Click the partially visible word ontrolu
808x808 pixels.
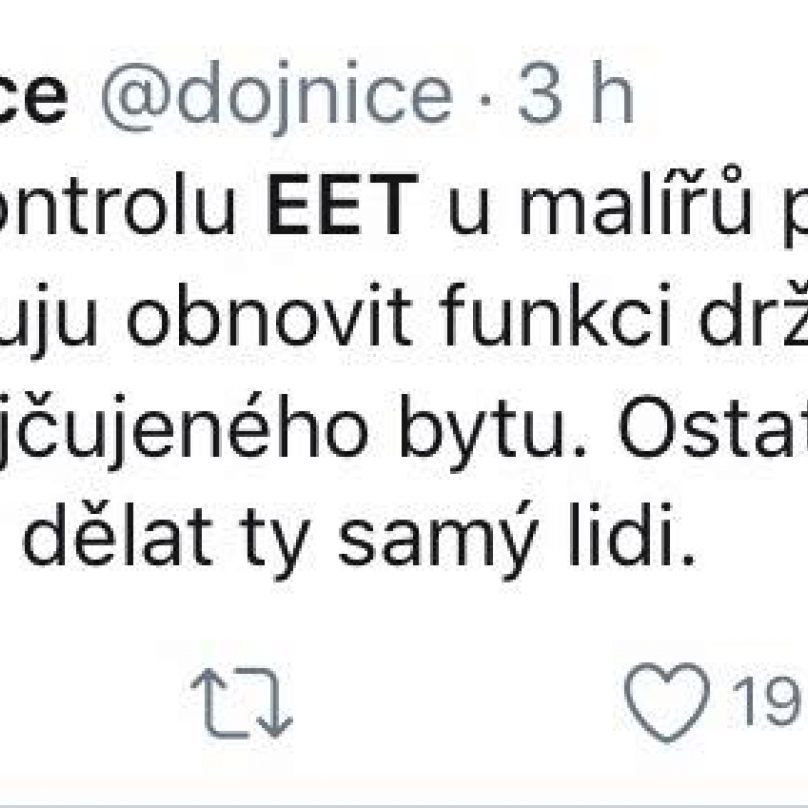tap(117, 205)
